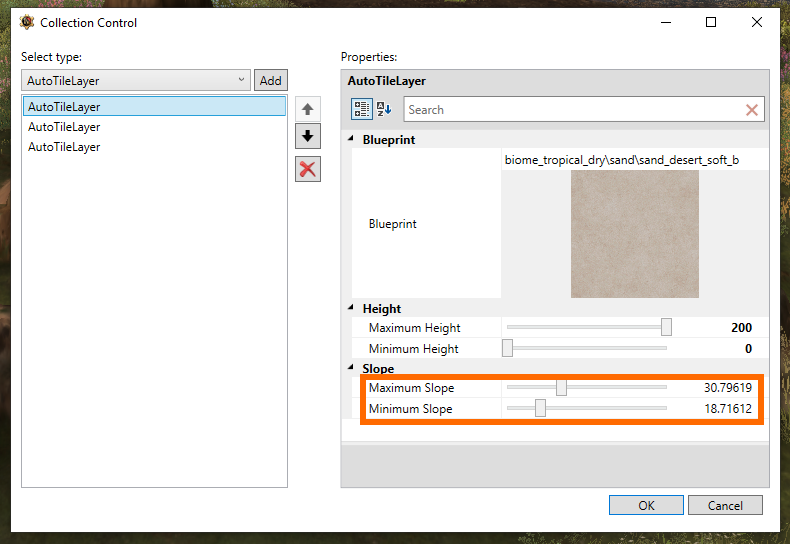Clear the property search with the red X
This screenshot has width=790, height=544.
click(752, 110)
